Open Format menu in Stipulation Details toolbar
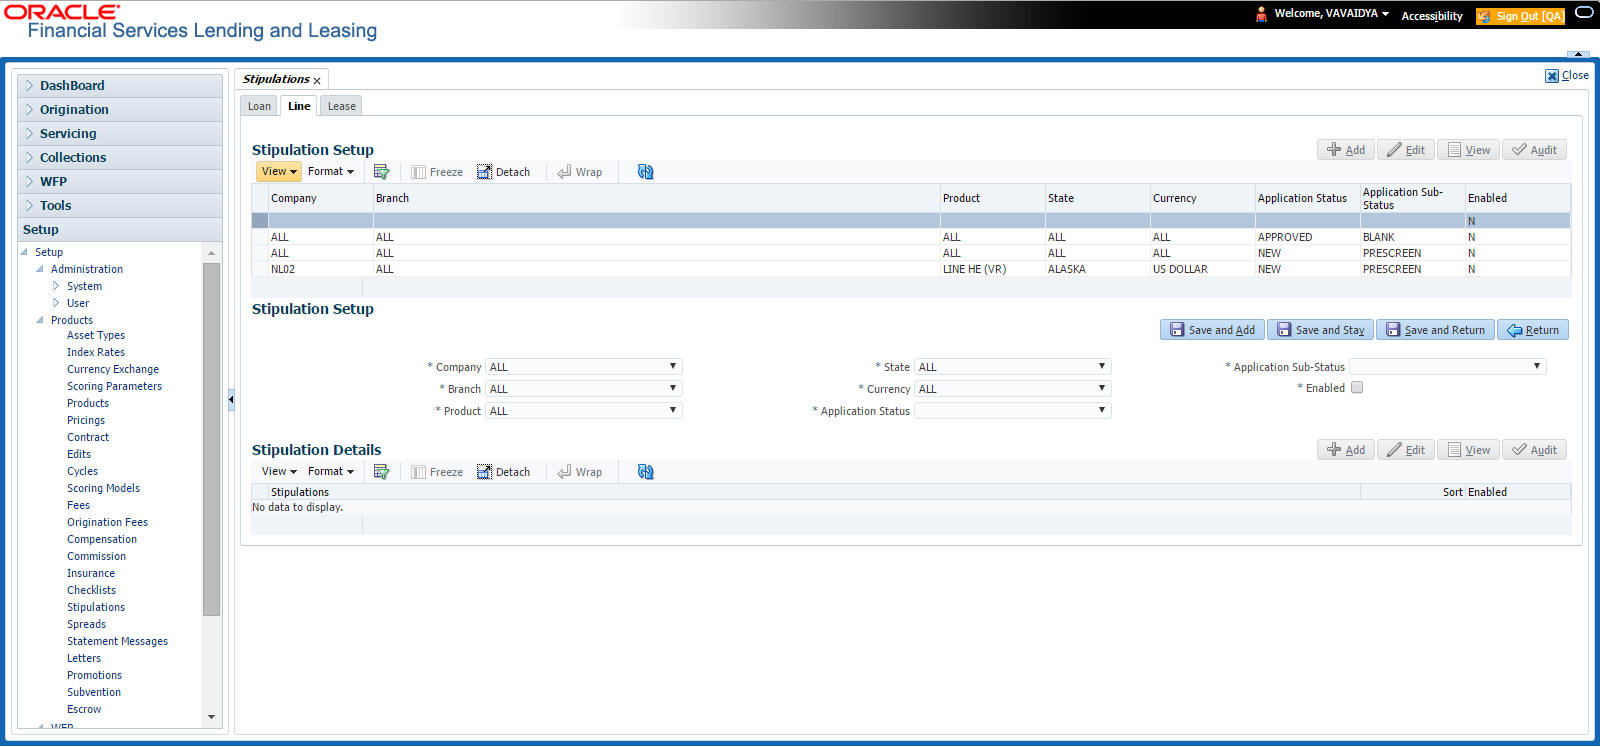Image resolution: width=1600 pixels, height=747 pixels. [x=330, y=471]
